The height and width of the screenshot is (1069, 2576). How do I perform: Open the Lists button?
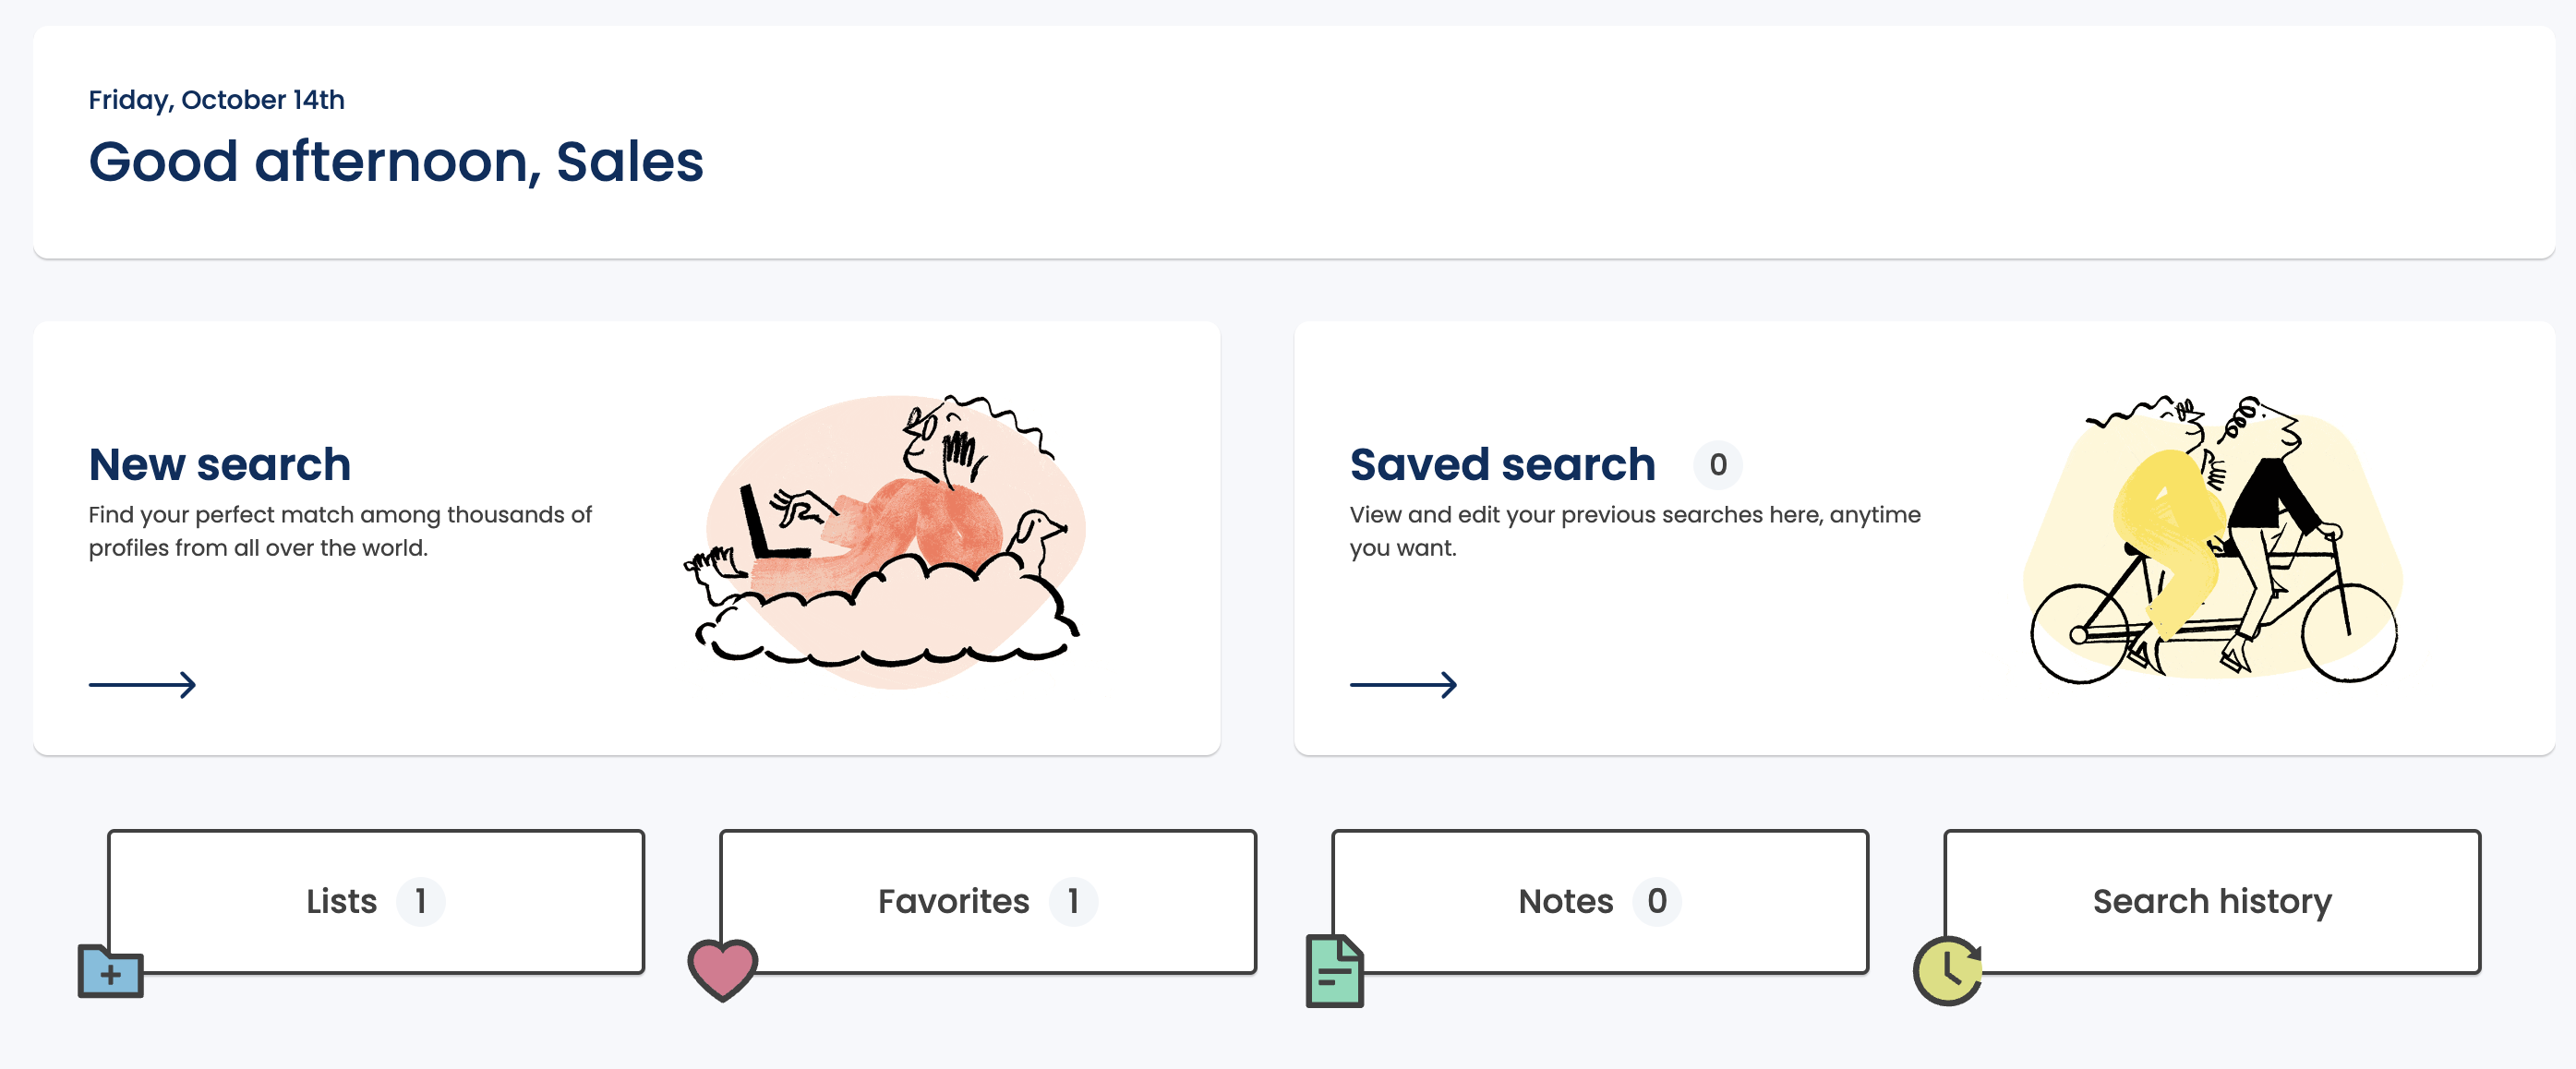376,901
